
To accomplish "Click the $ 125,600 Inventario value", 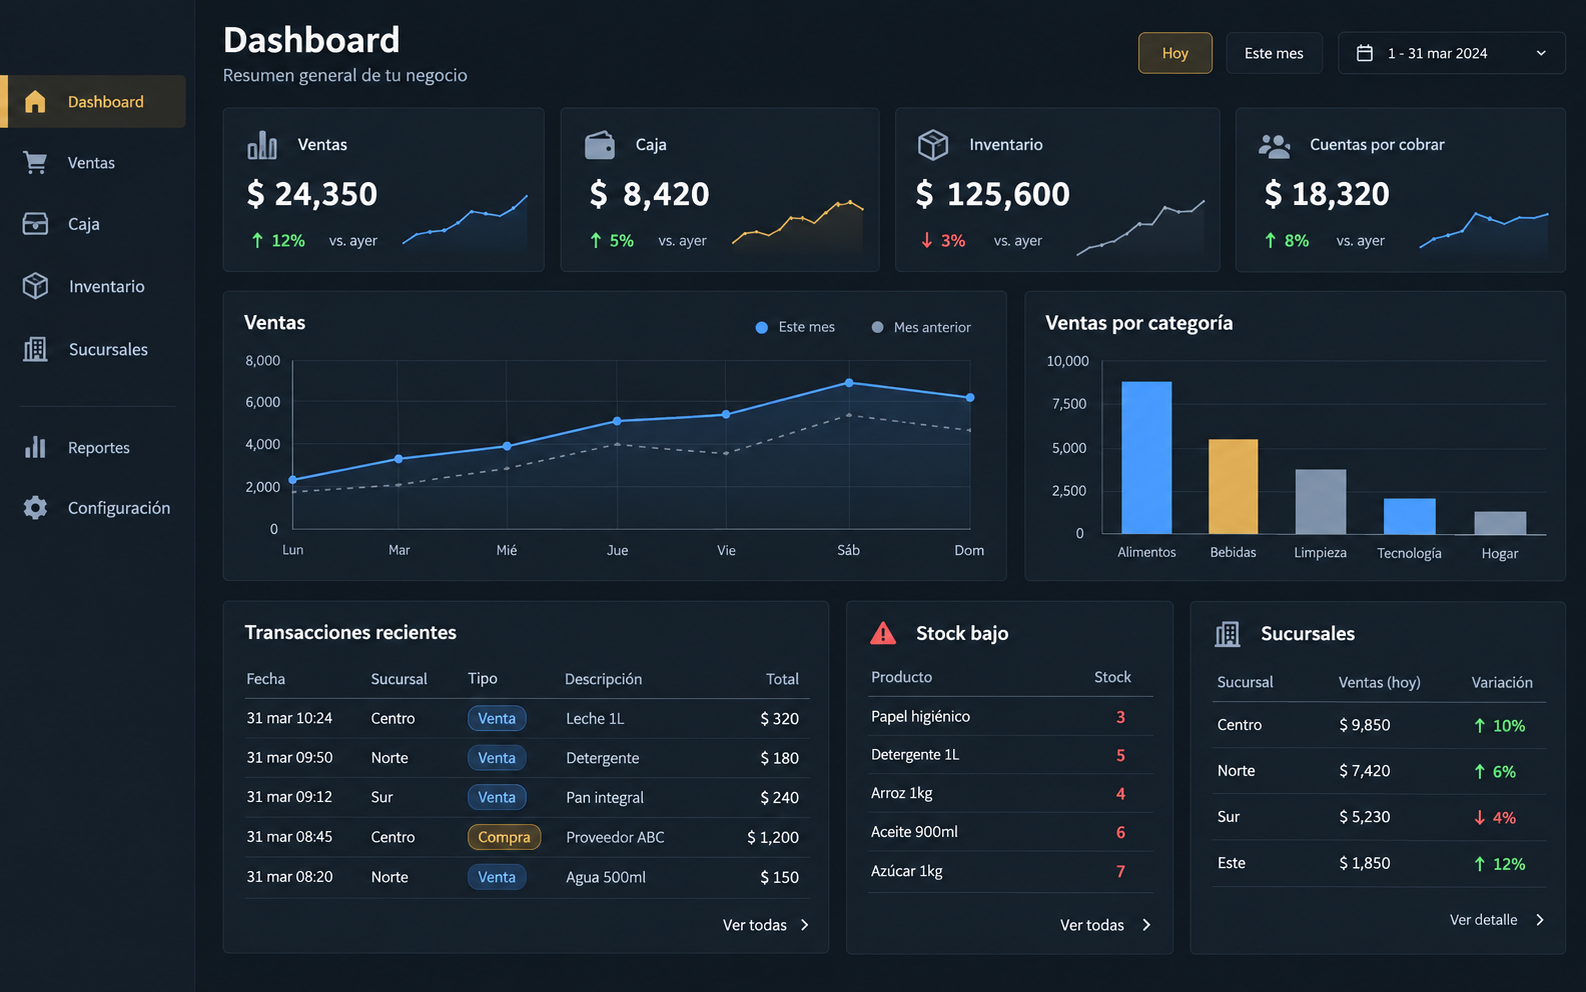I will (993, 194).
